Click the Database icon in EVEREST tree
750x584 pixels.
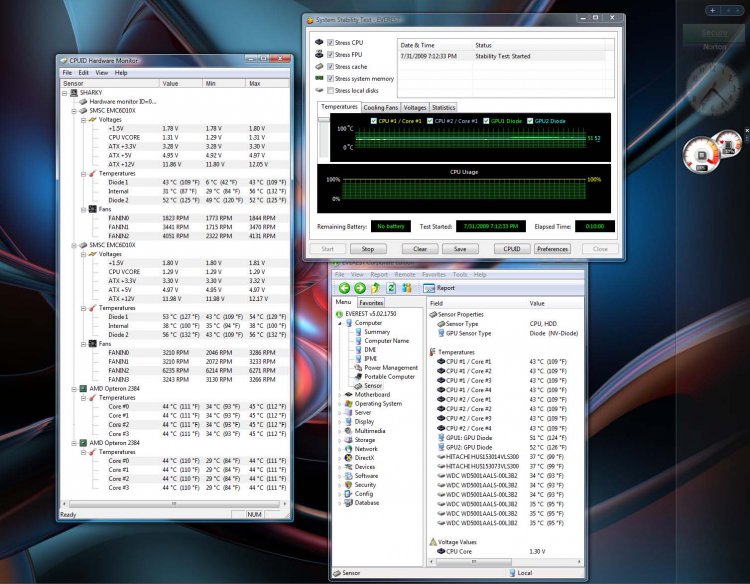pyautogui.click(x=349, y=503)
